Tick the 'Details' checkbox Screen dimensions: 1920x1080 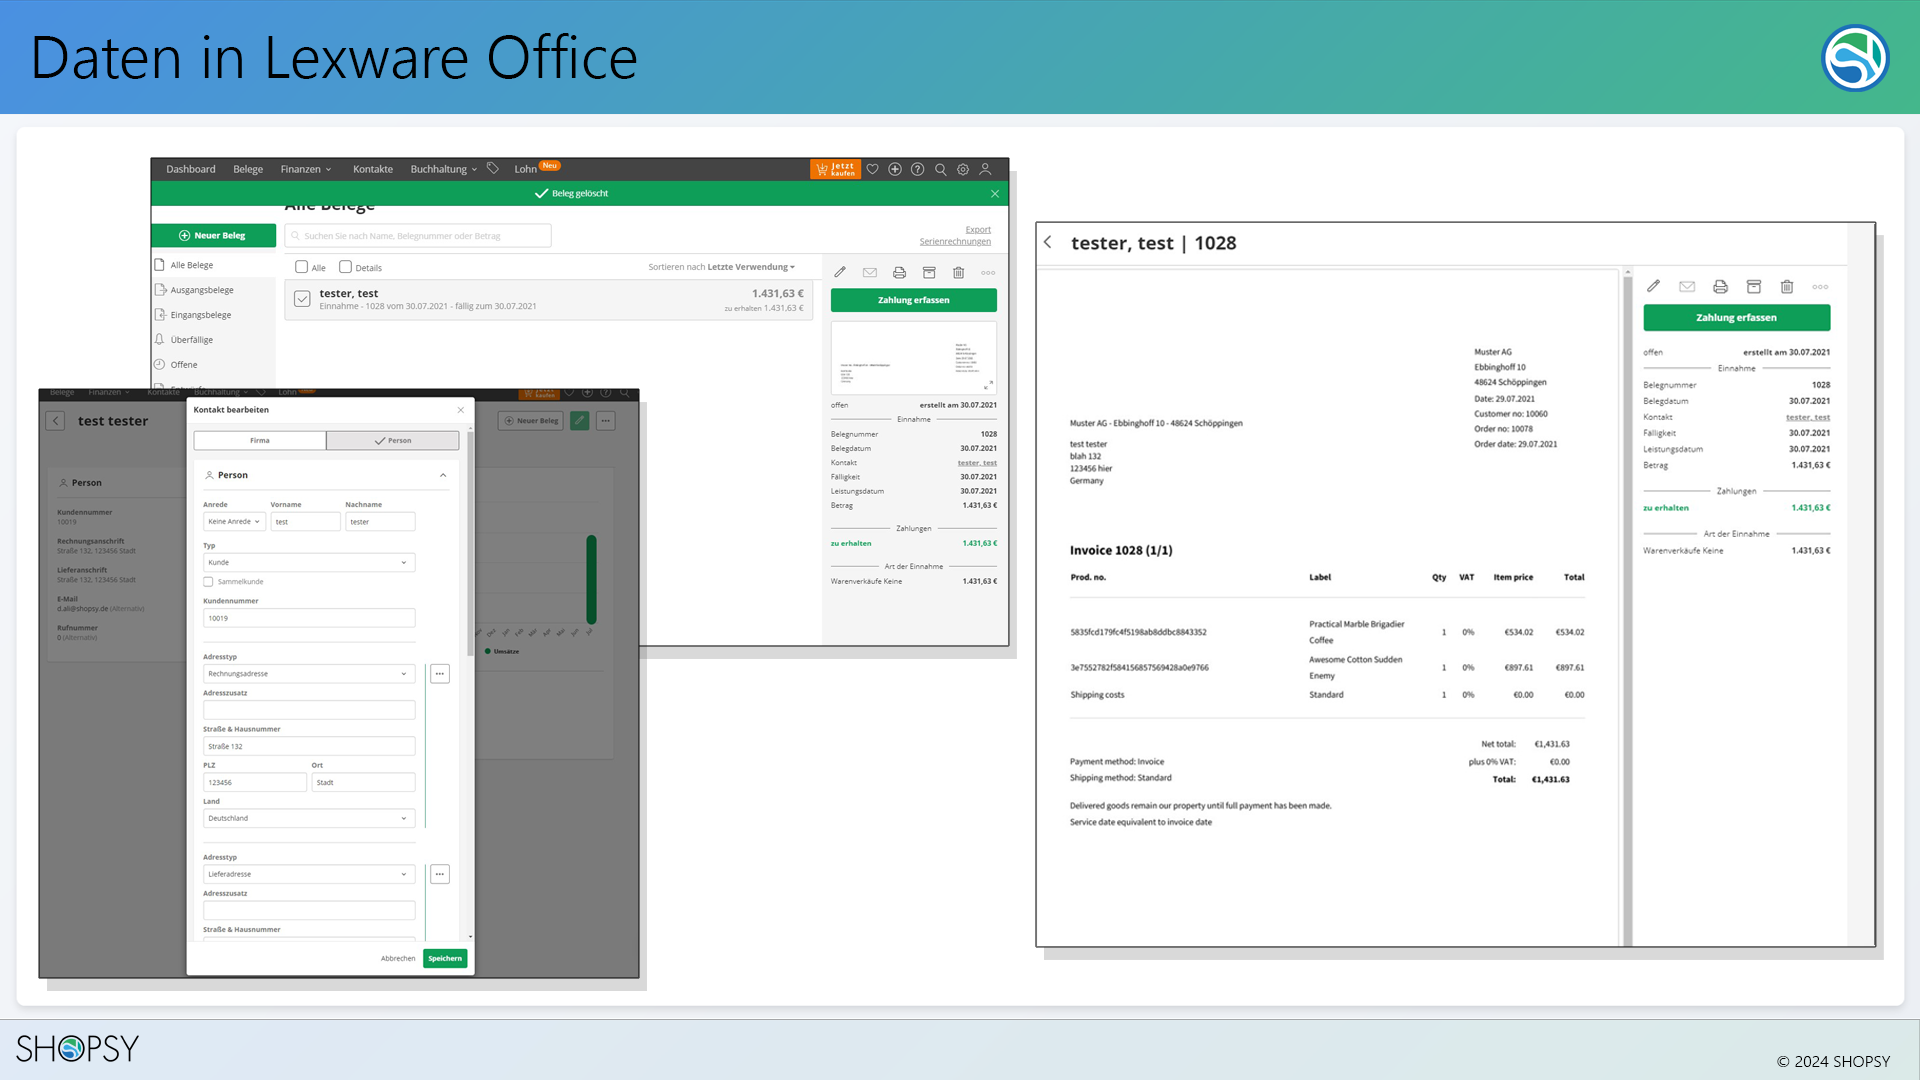(x=345, y=267)
